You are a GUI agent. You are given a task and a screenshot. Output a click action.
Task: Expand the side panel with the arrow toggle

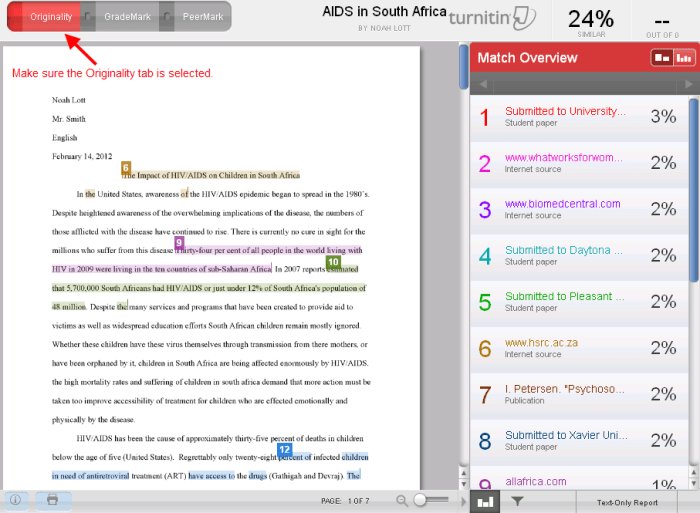(463, 502)
